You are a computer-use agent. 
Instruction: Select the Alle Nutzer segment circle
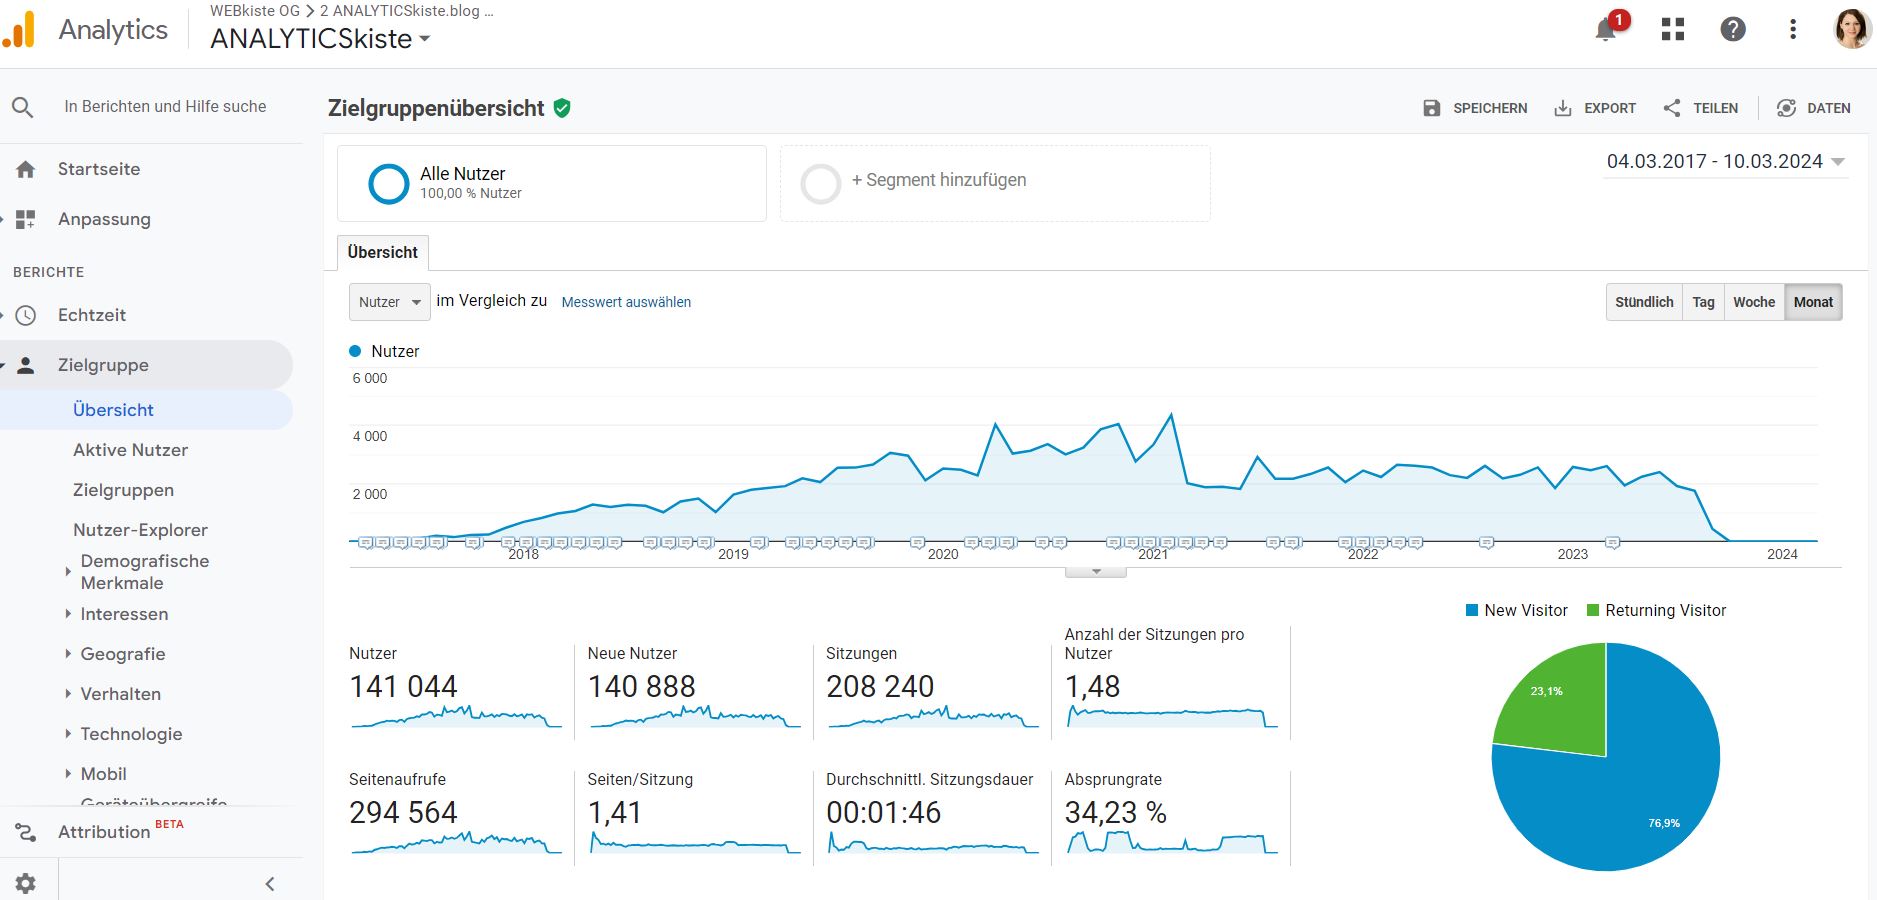[x=389, y=183]
